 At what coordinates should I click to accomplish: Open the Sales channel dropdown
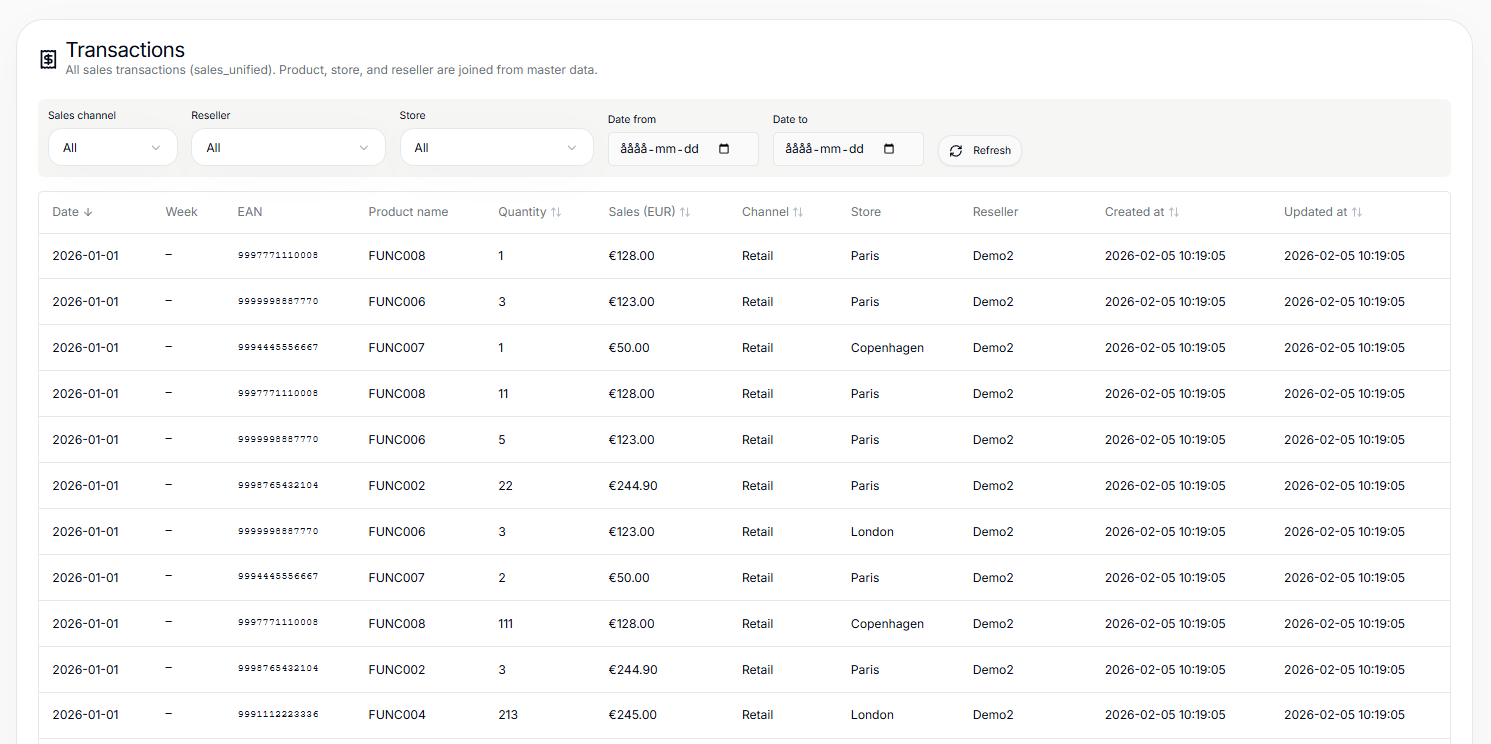pos(112,146)
